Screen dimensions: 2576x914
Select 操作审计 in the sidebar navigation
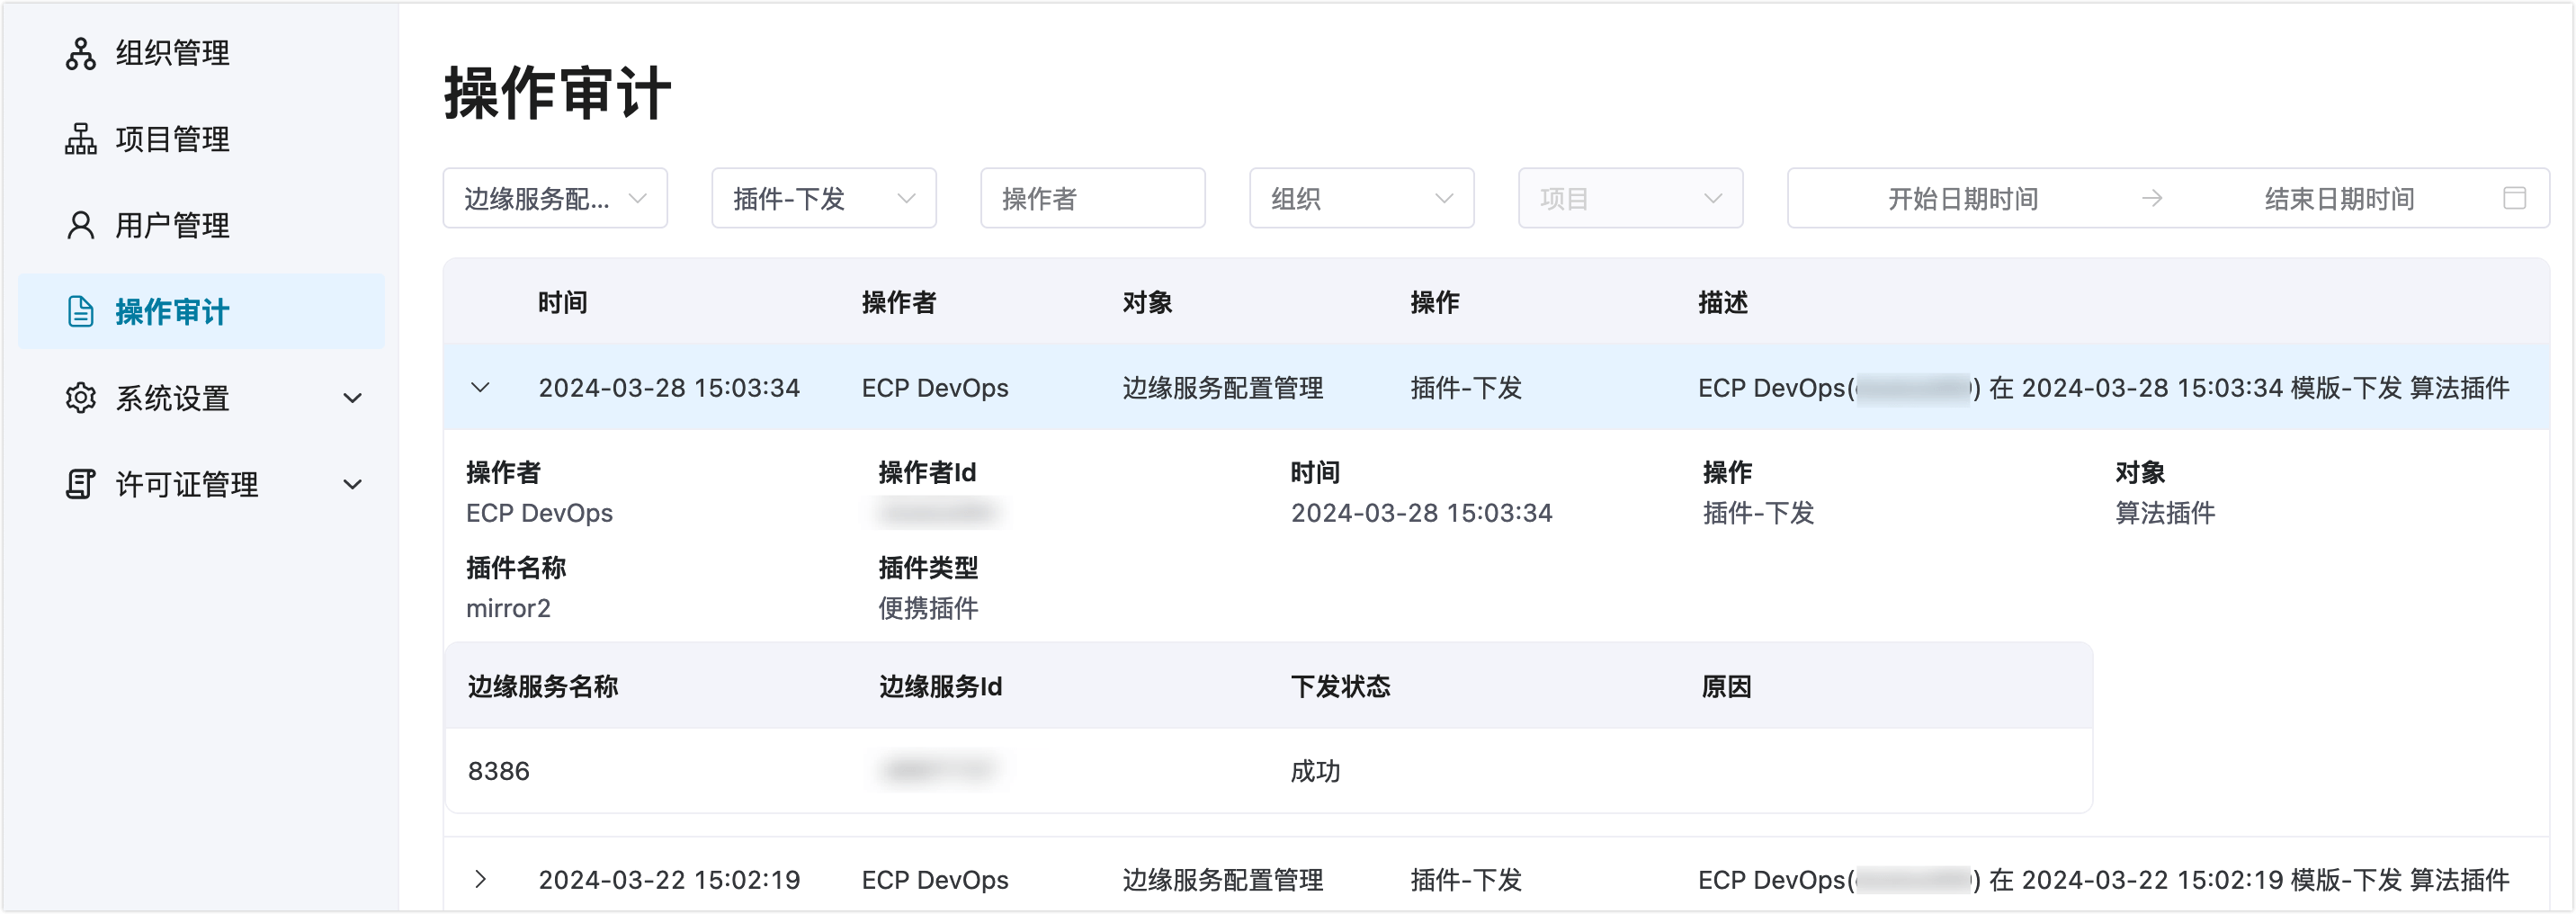pyautogui.click(x=170, y=311)
